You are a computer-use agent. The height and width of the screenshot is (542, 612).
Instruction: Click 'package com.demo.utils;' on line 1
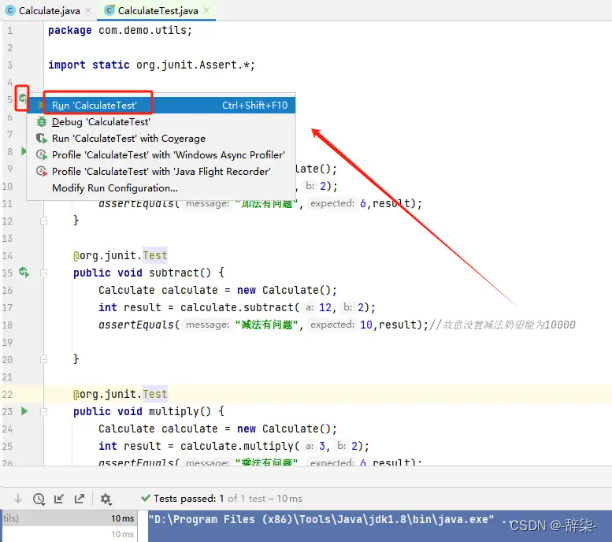coord(120,30)
